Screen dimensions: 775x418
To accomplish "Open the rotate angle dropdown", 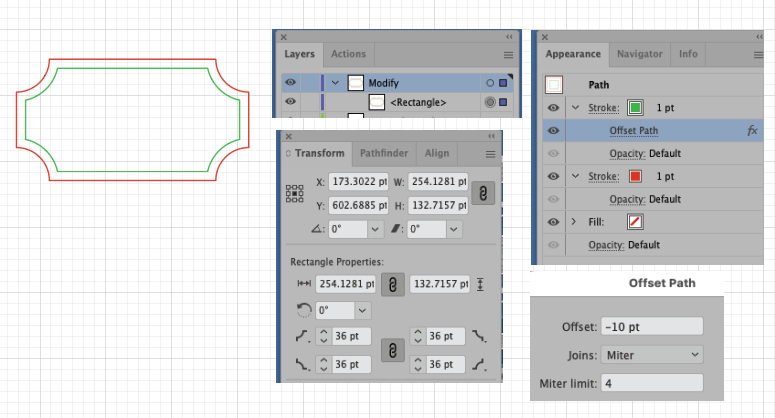I will point(375,229).
